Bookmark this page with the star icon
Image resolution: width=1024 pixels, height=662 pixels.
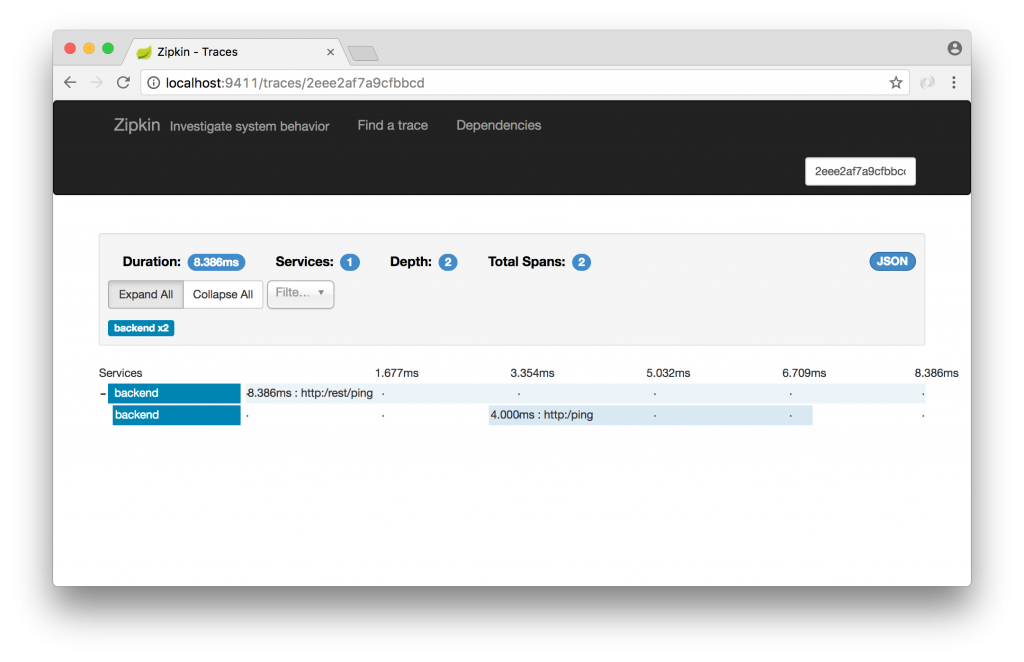click(896, 82)
